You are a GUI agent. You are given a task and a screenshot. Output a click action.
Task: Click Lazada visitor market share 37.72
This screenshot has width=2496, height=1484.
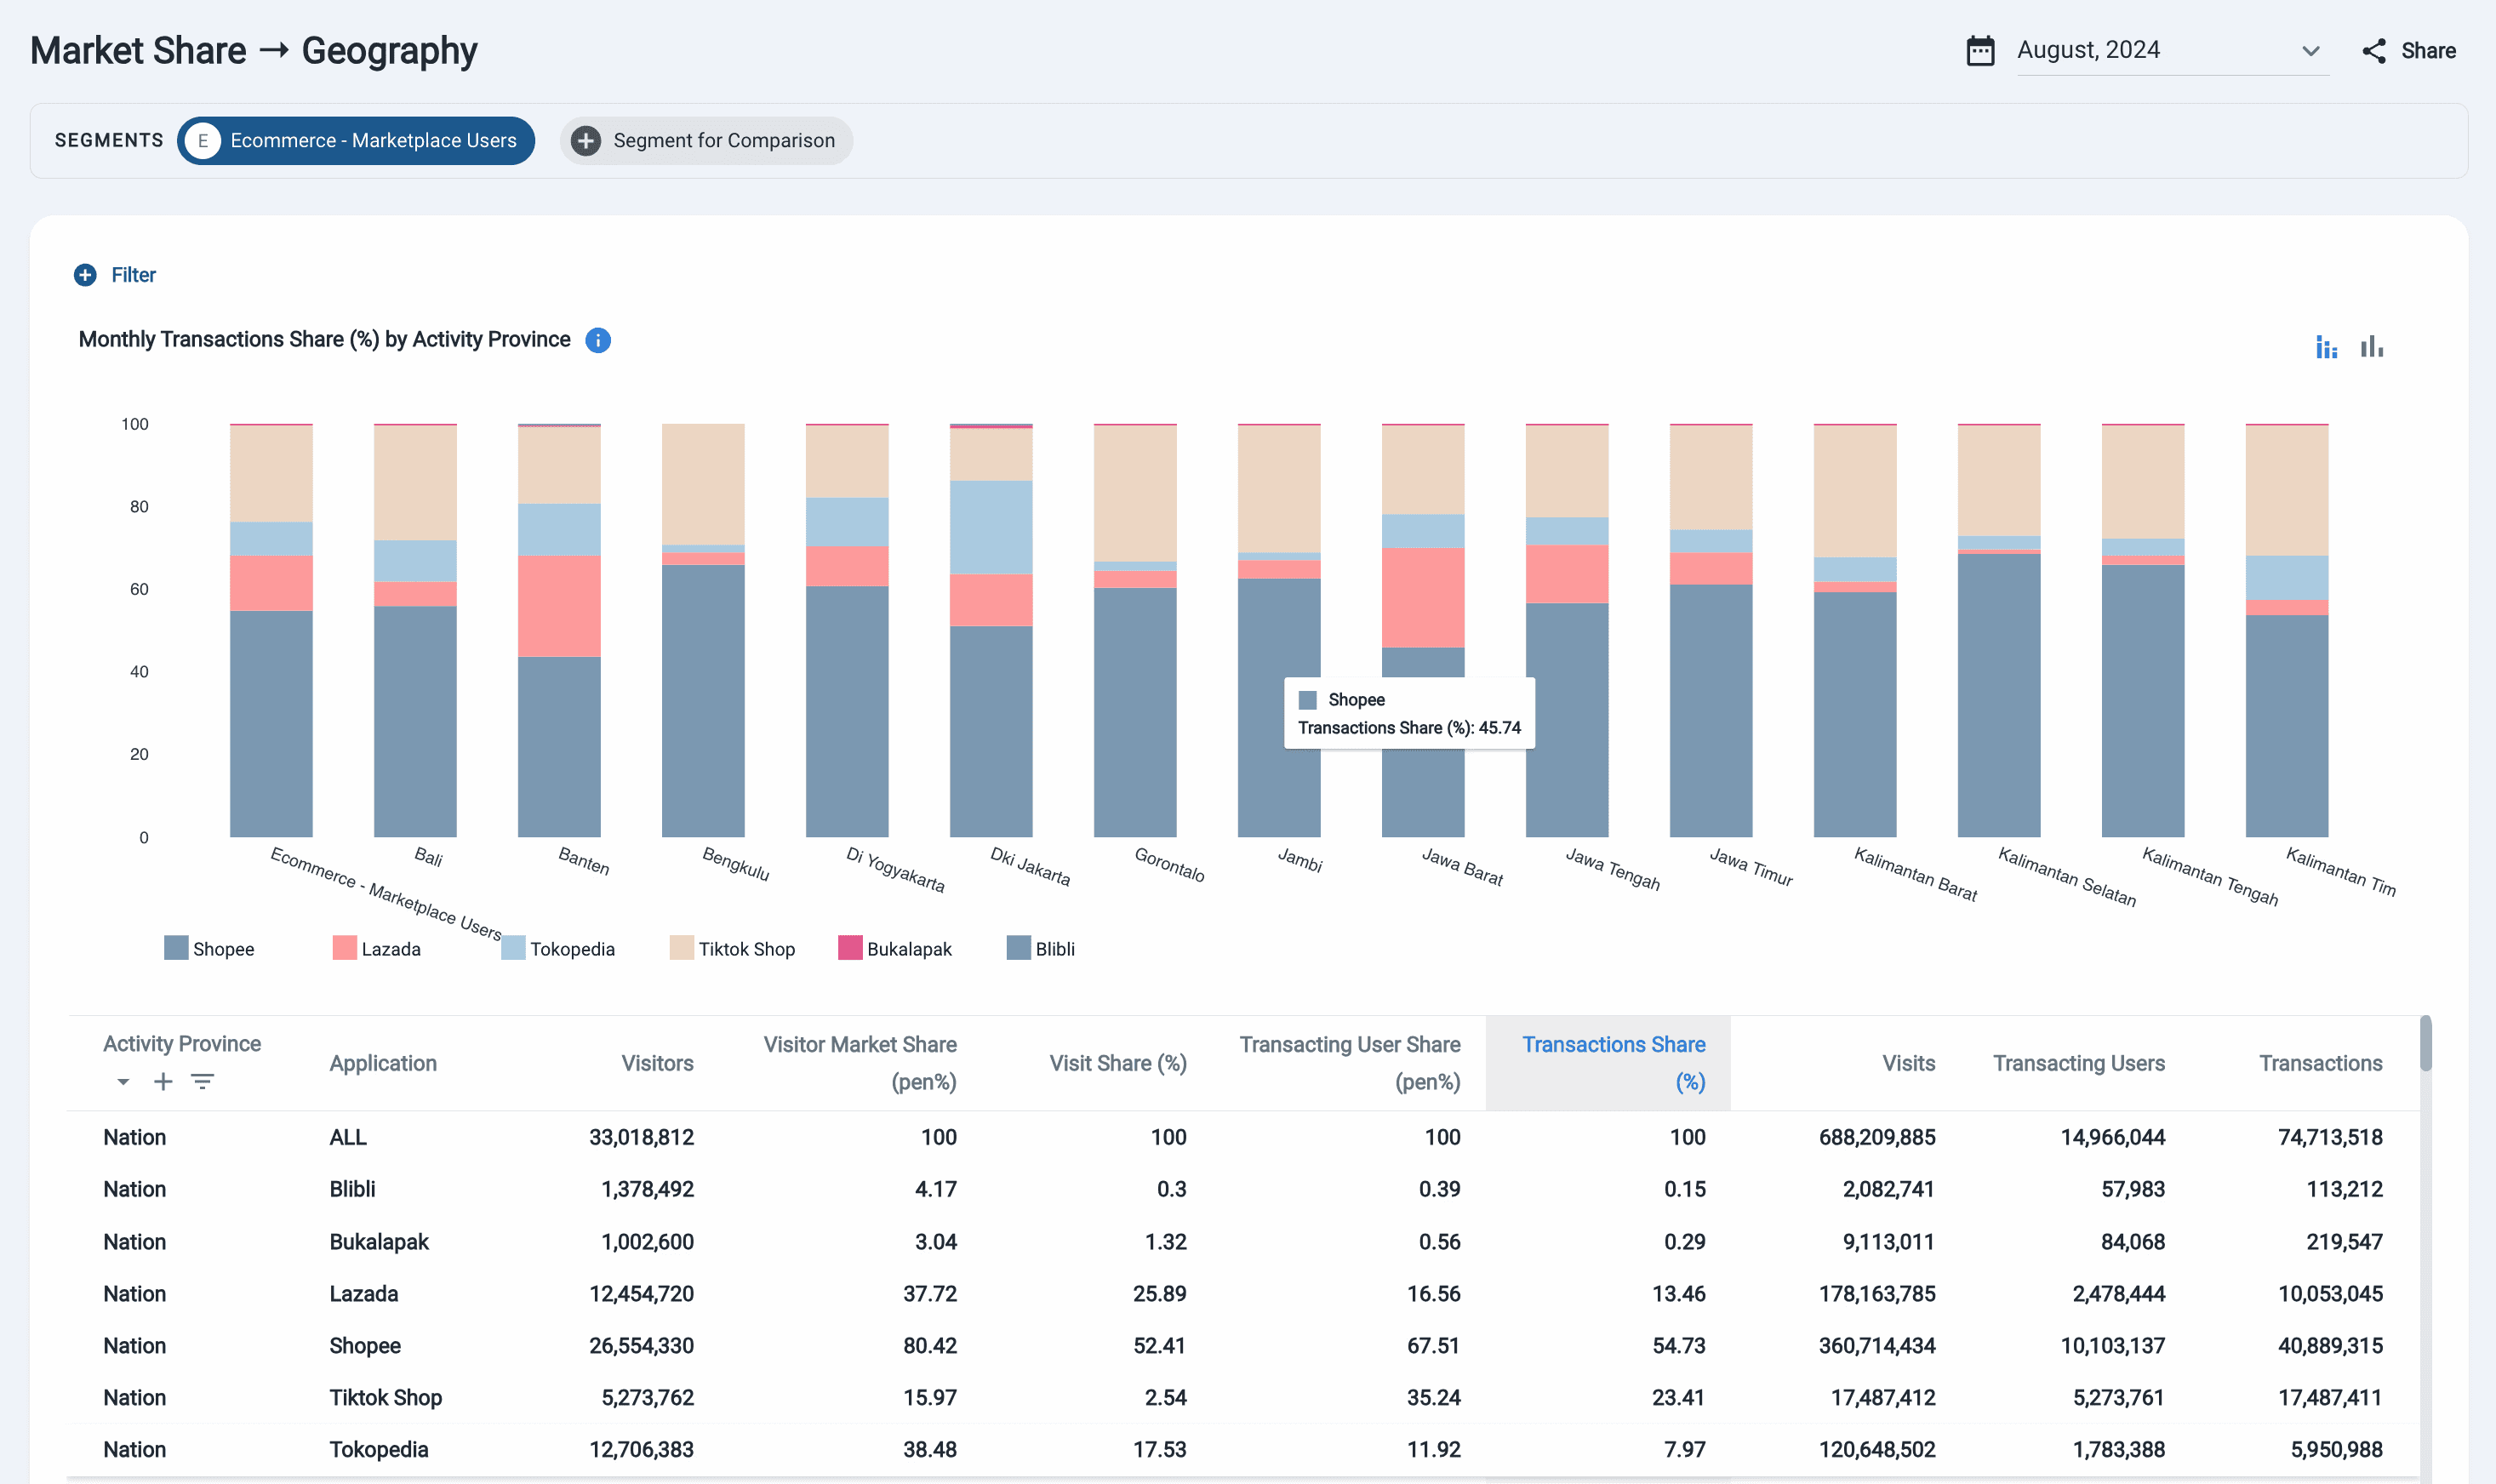pyautogui.click(x=930, y=1293)
